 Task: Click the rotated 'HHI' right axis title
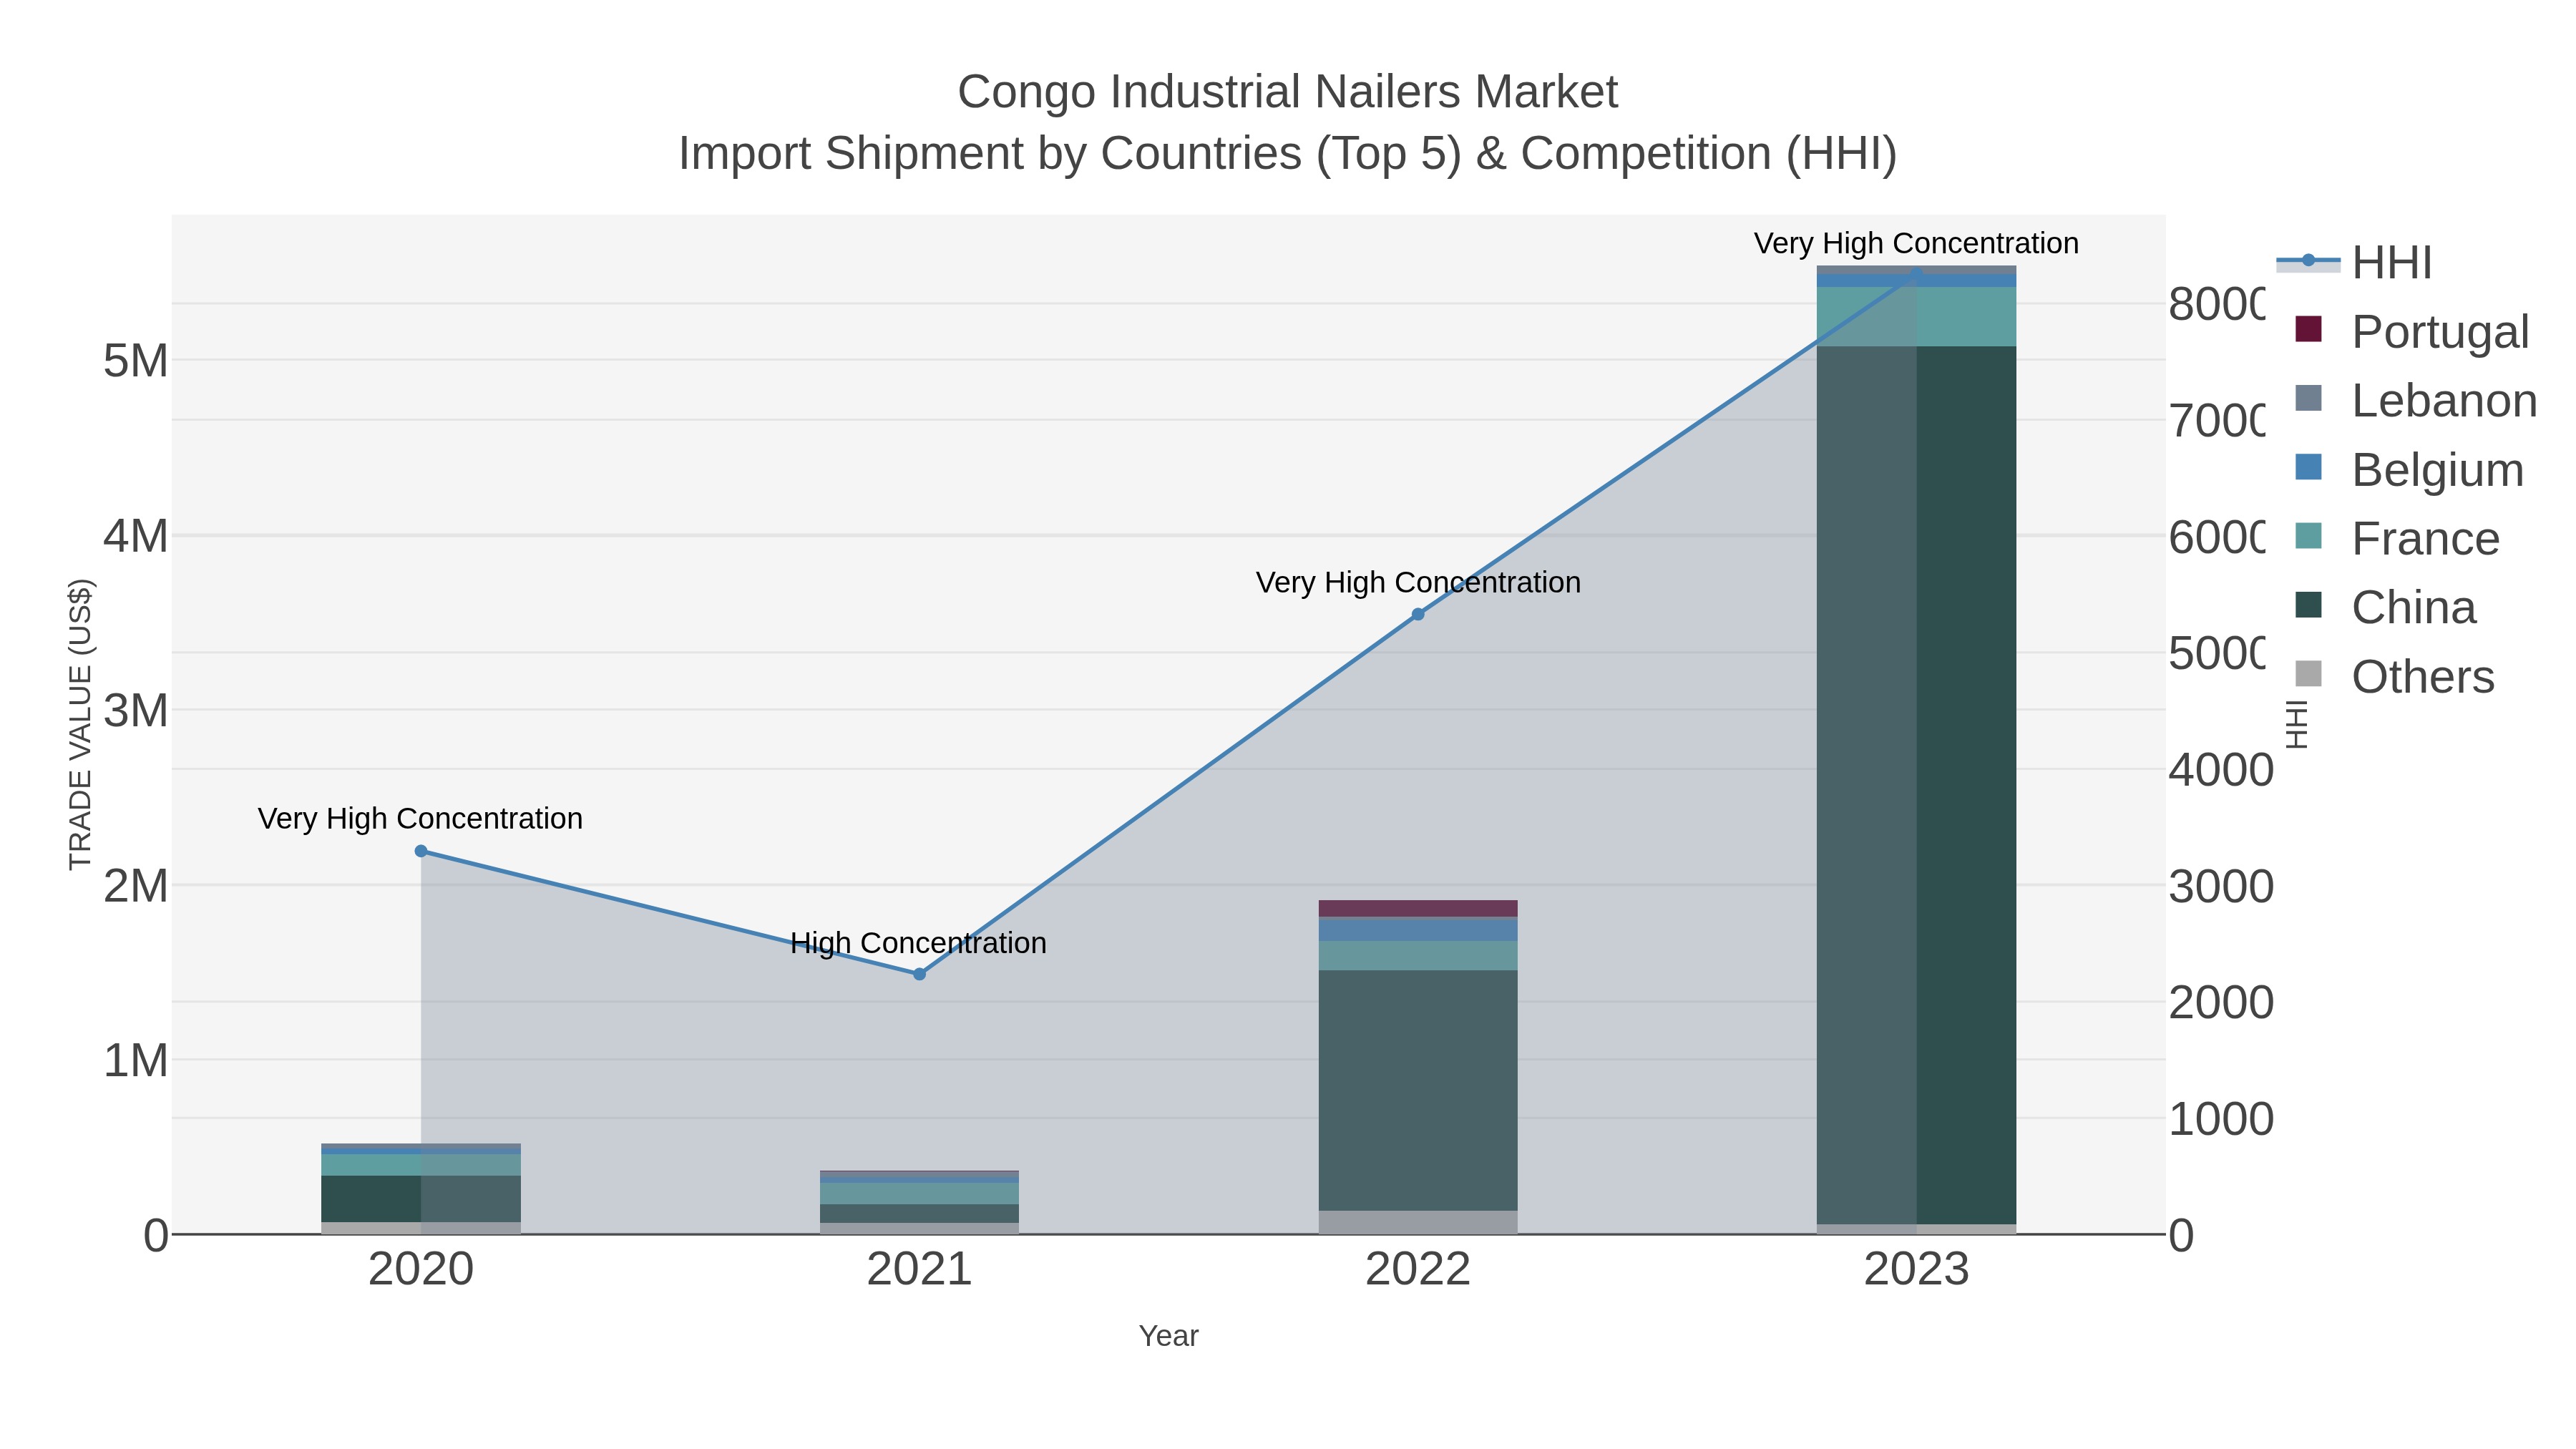[2297, 724]
